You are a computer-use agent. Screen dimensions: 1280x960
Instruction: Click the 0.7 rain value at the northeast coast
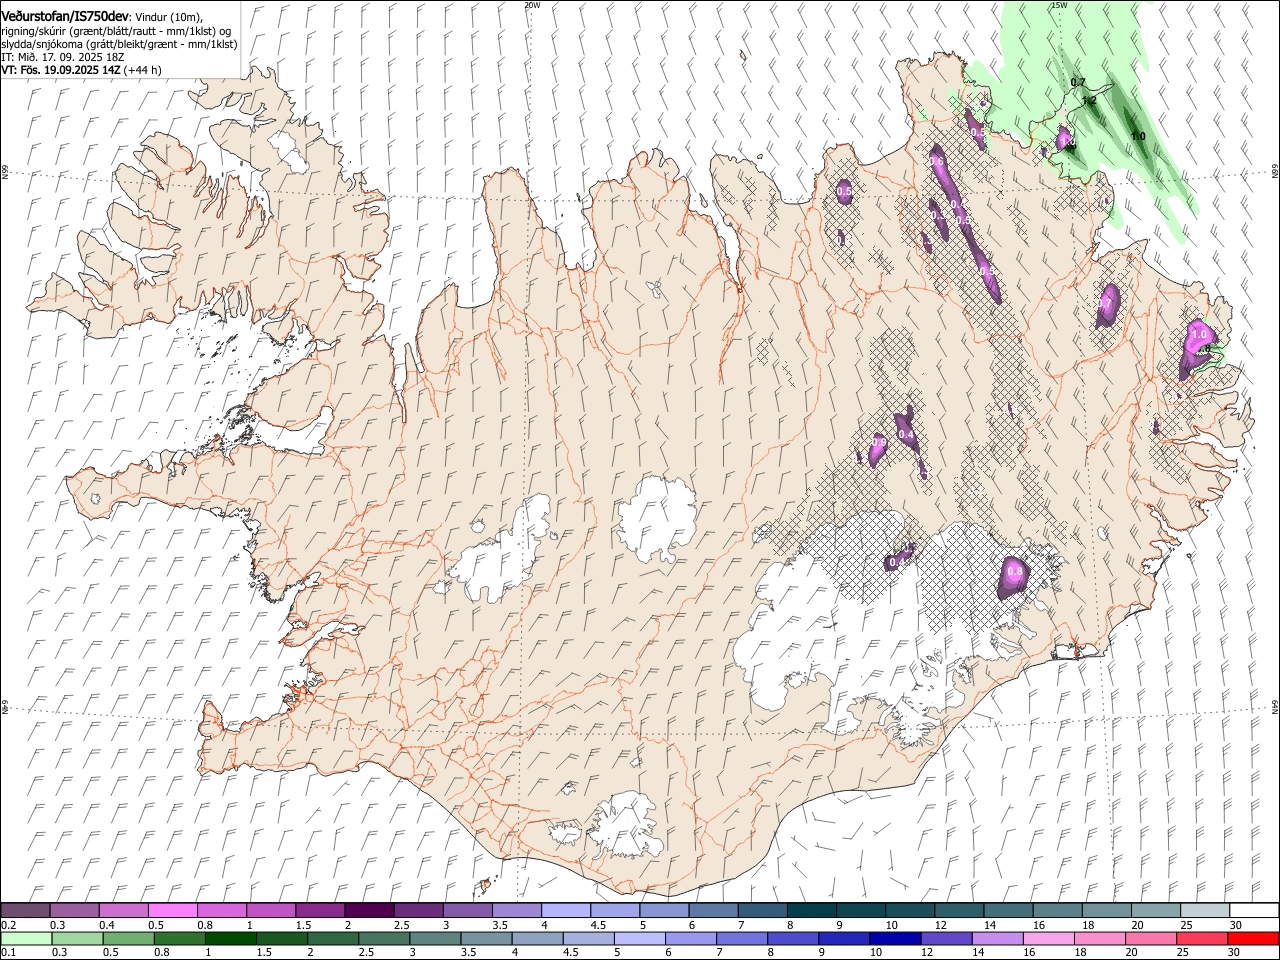1078,82
